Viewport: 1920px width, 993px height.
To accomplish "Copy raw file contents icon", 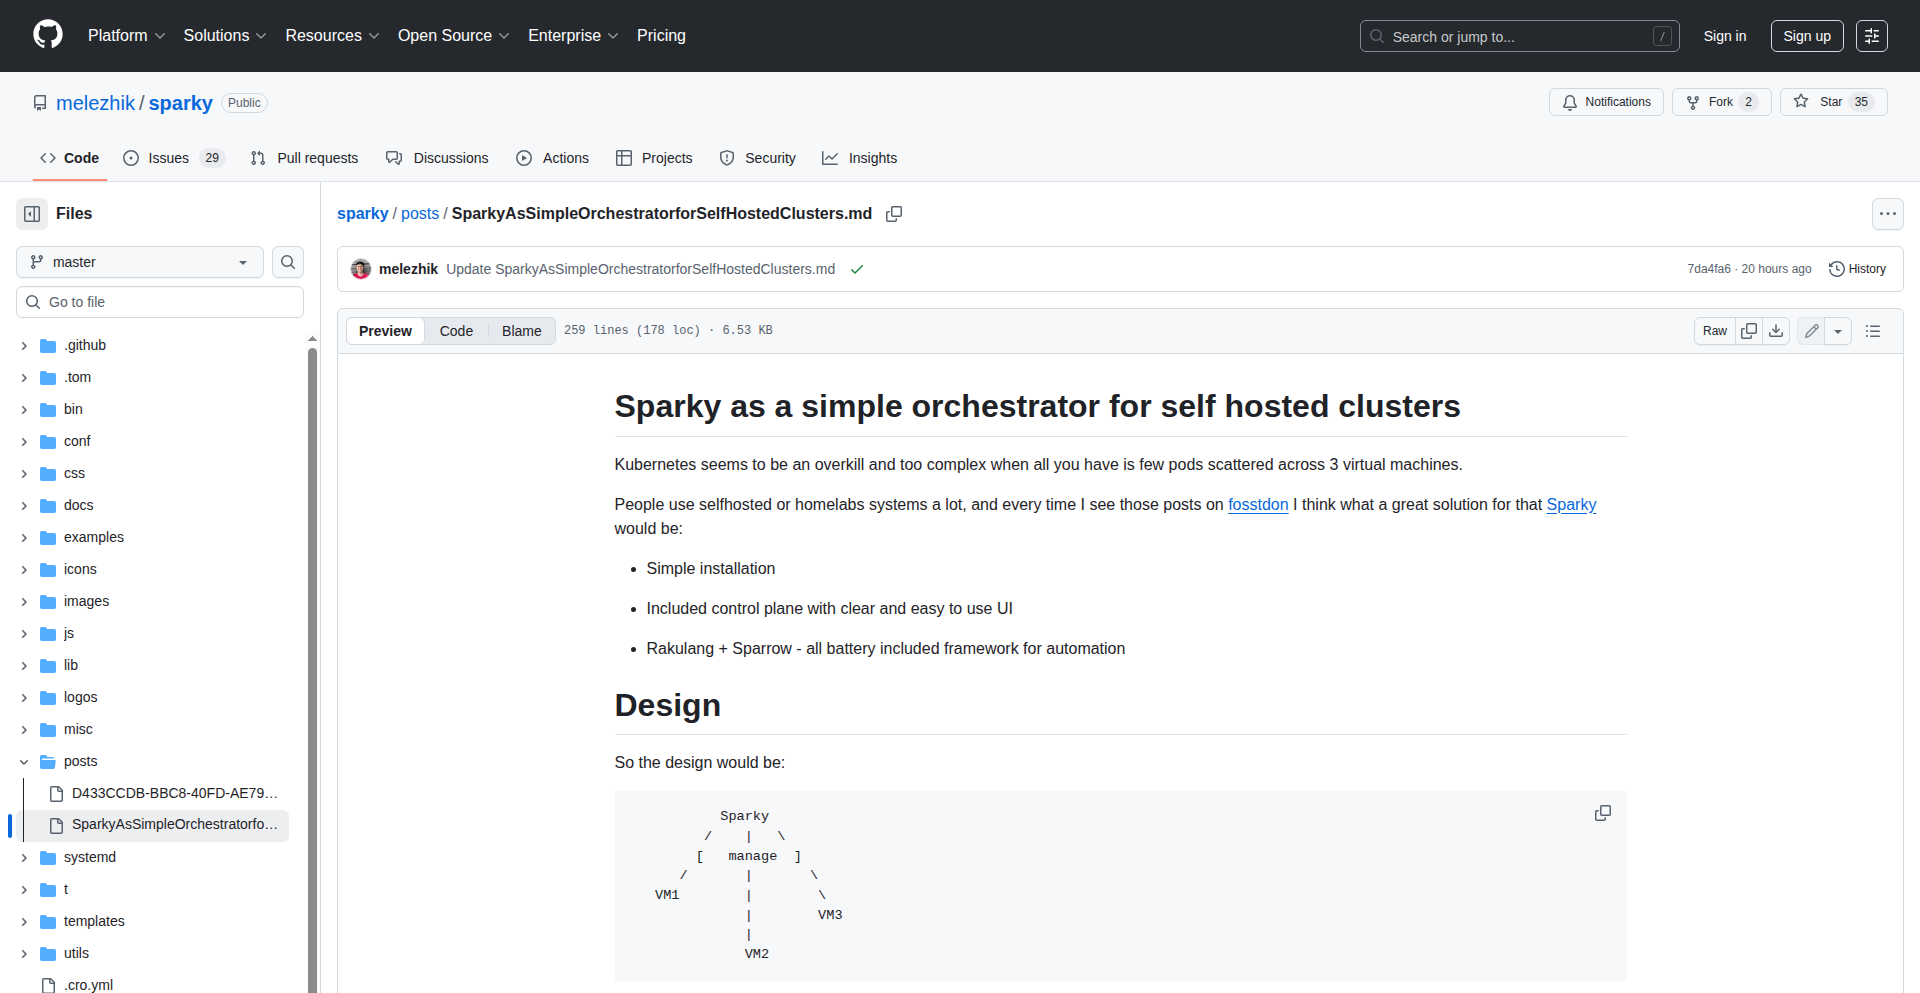I will [x=1749, y=331].
